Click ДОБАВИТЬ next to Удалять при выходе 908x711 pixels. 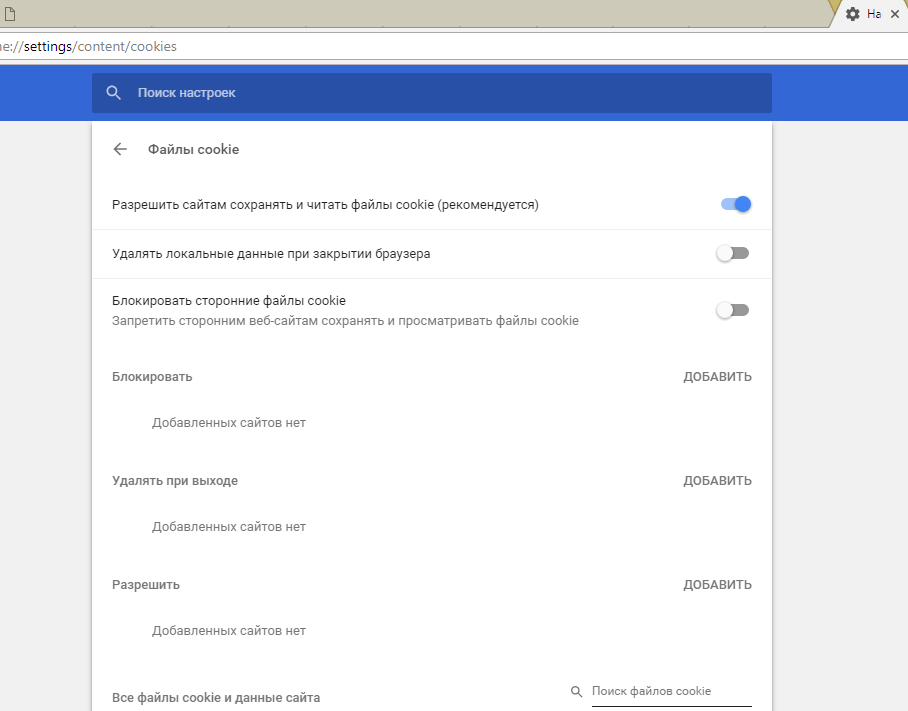717,481
